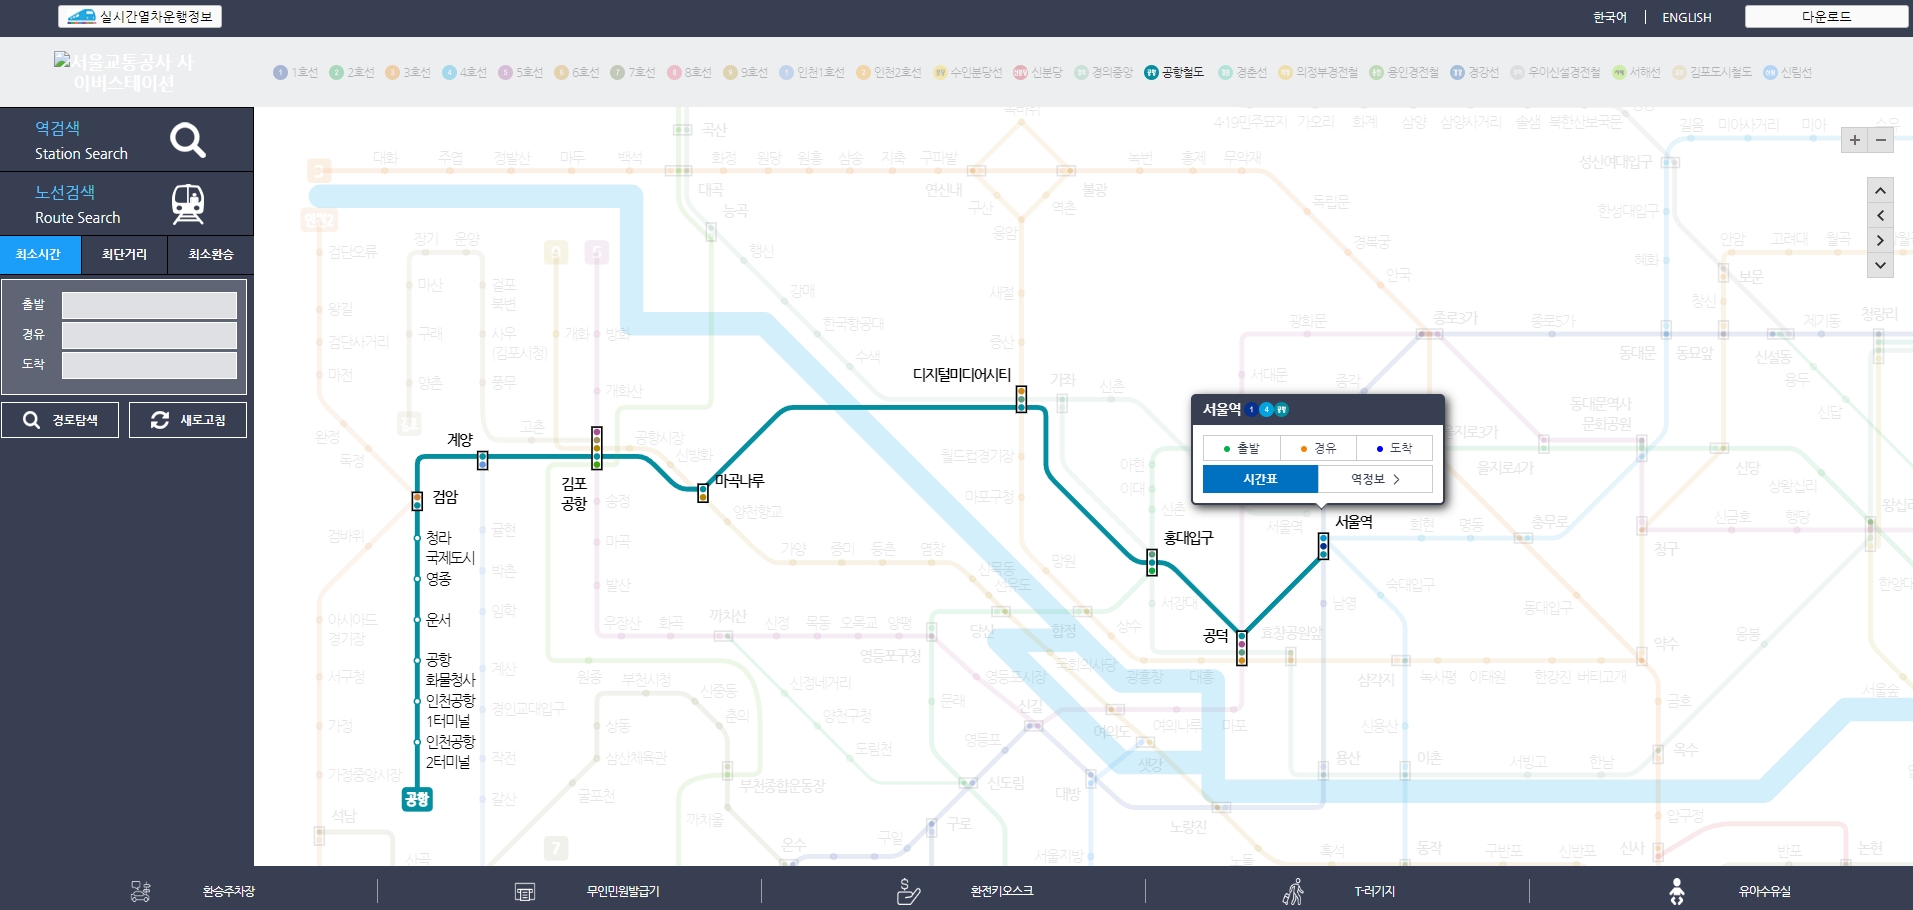Click 서울역 station marker on map
Viewport: 1913px width, 910px height.
pos(1323,545)
